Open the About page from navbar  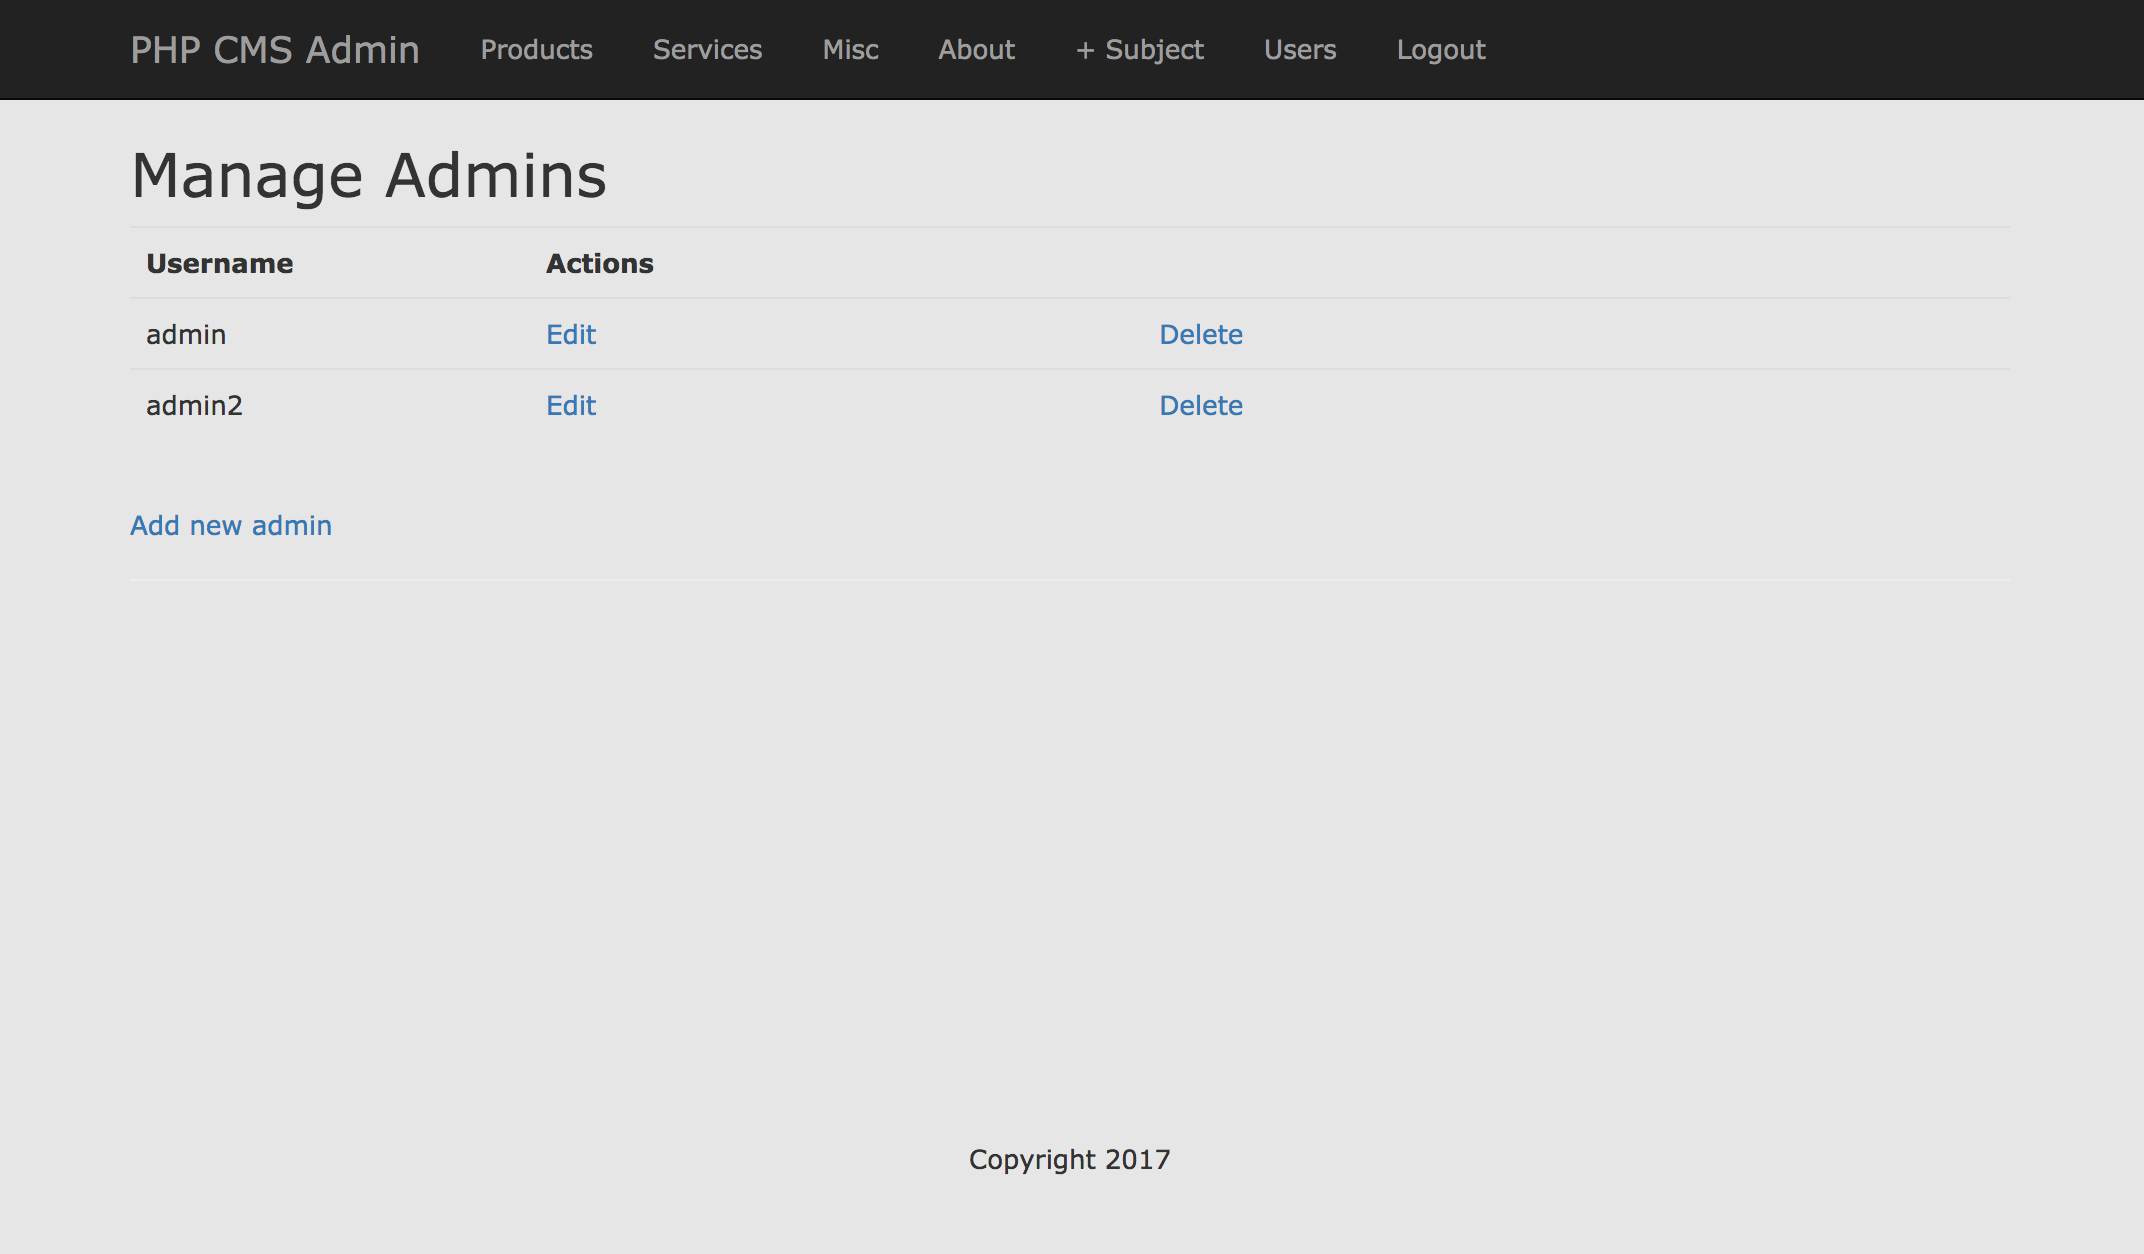coord(976,50)
